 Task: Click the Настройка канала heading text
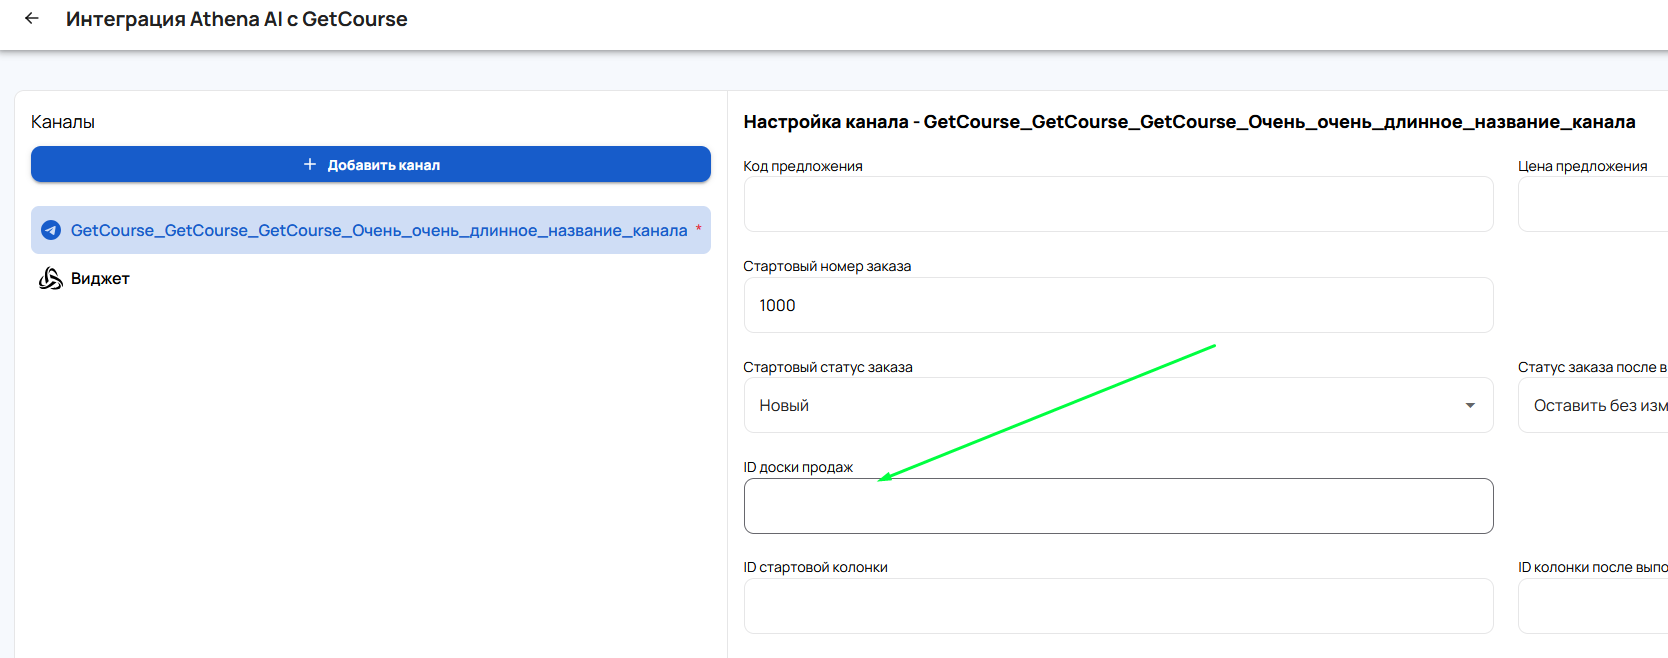[x=1189, y=122]
